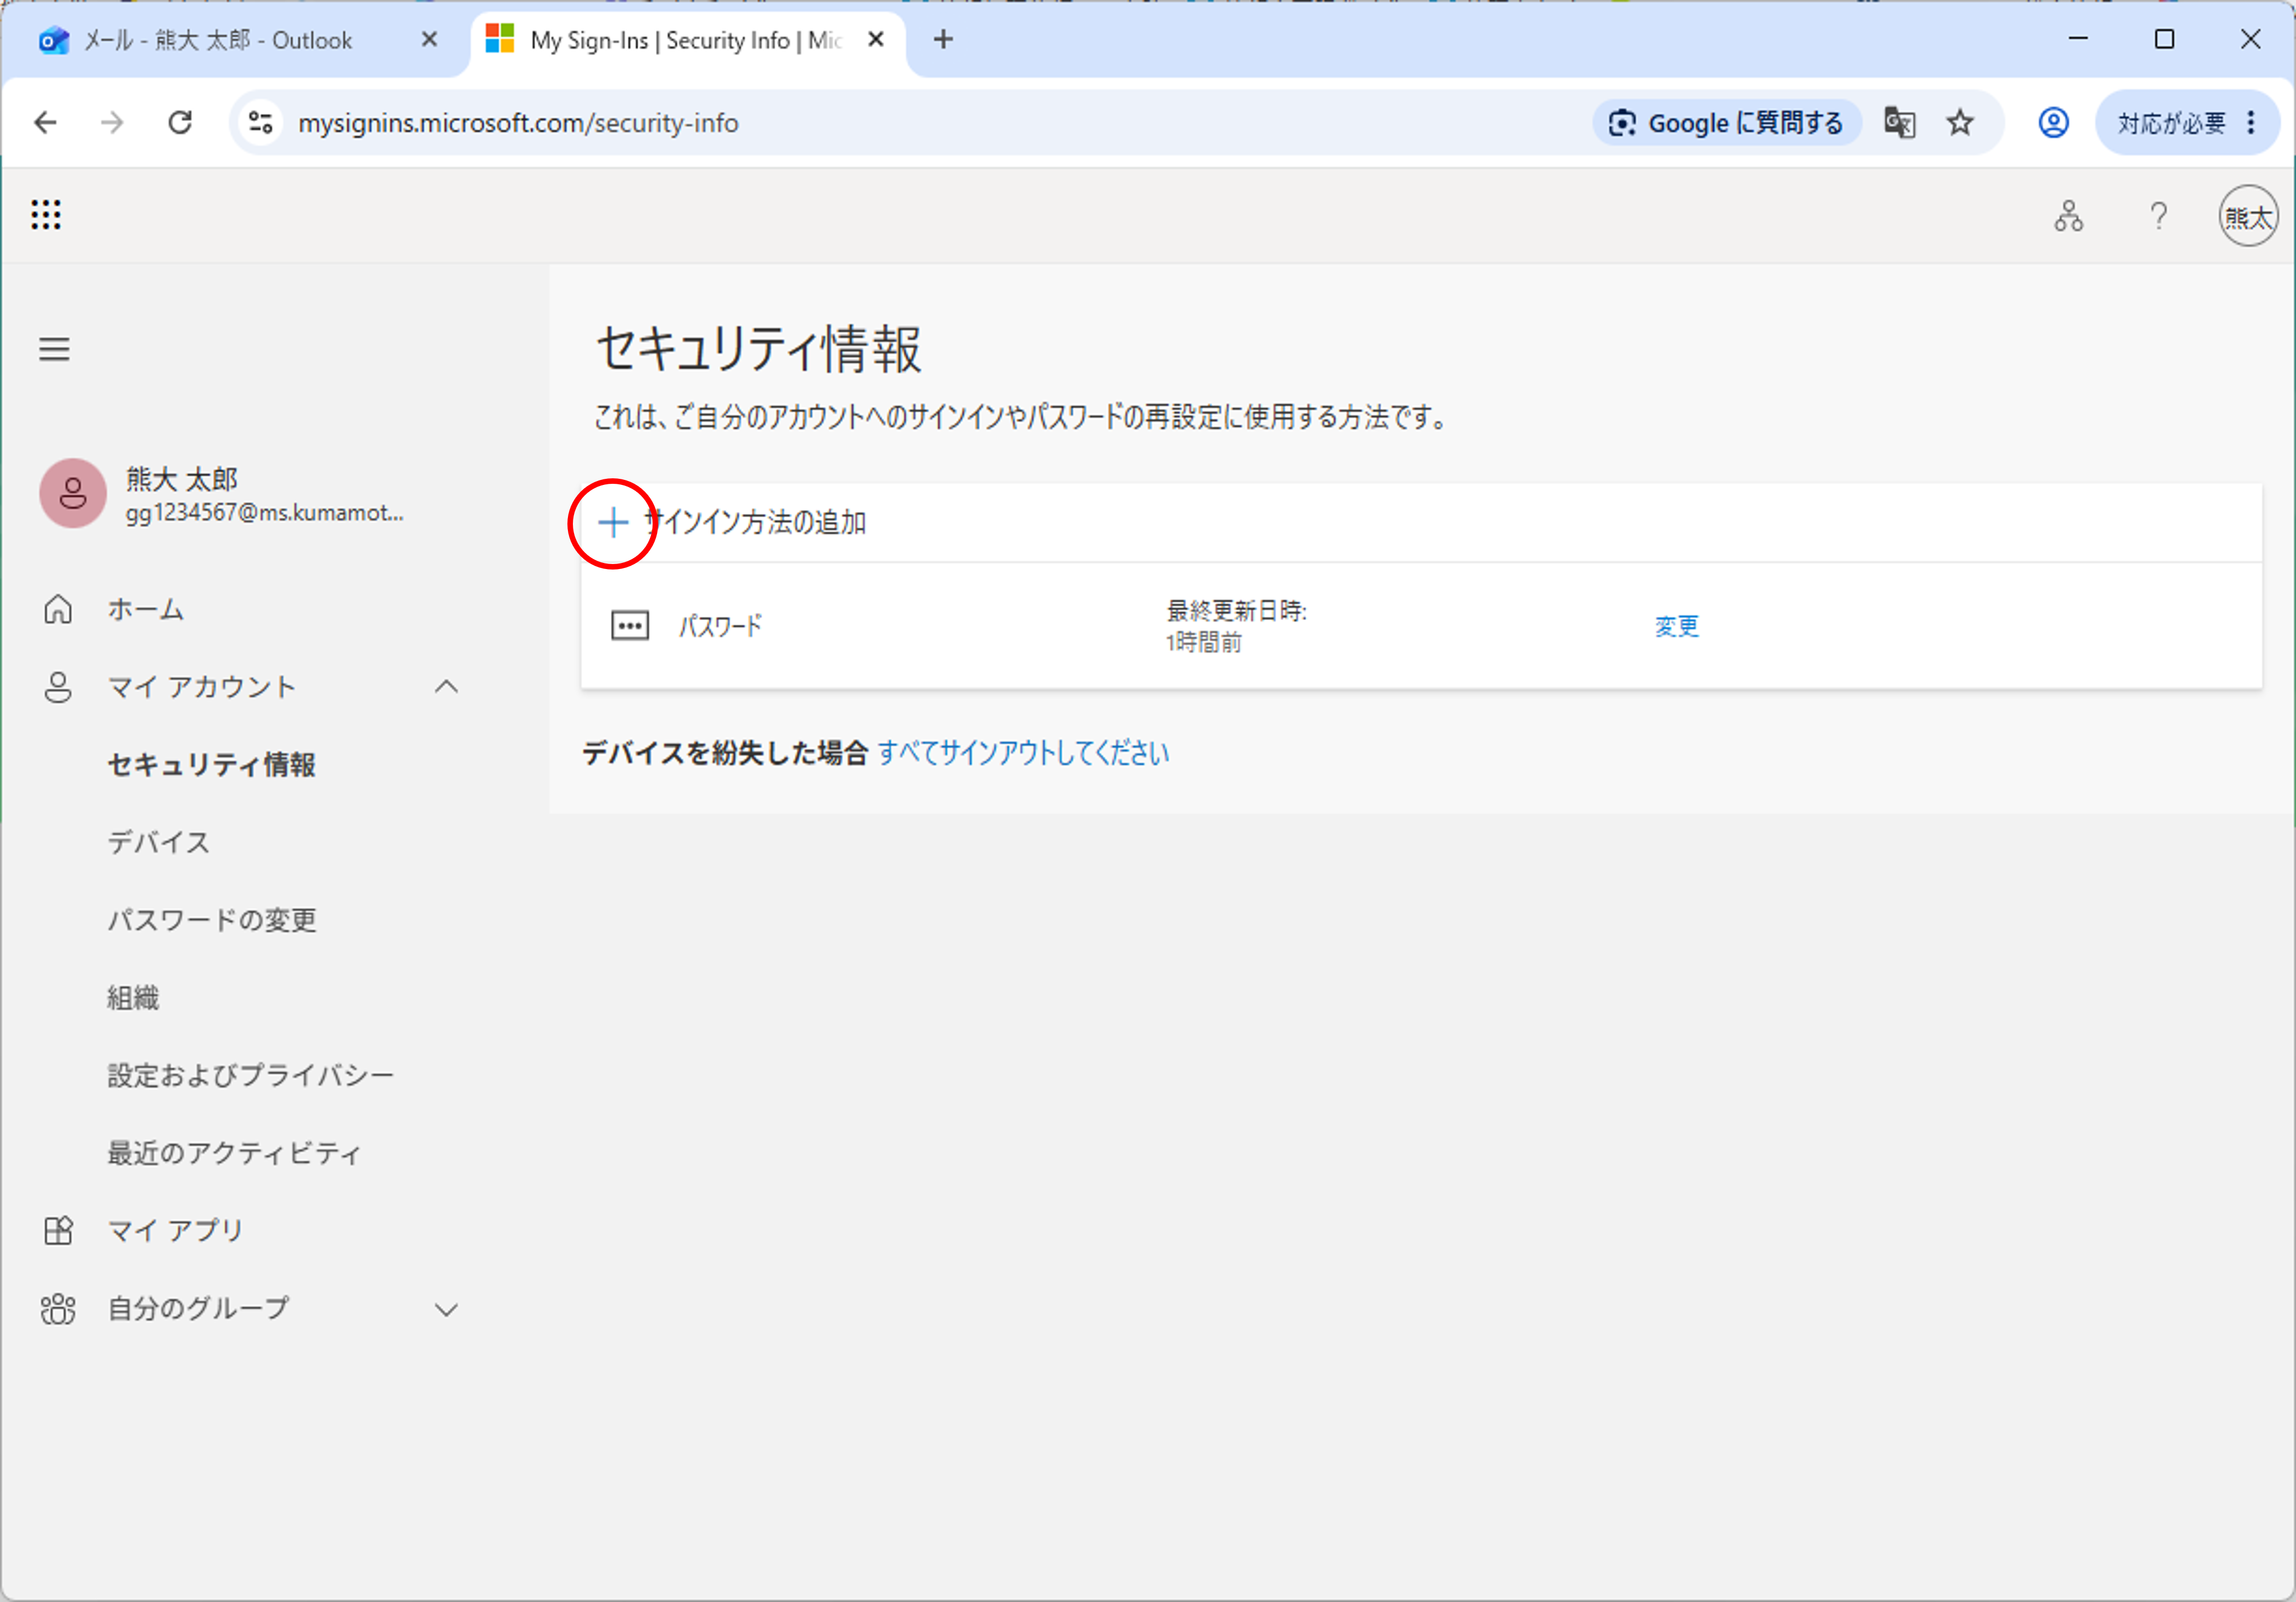Open 最近のアクティビティ in the sidebar
The image size is (2296, 1602).
point(234,1153)
